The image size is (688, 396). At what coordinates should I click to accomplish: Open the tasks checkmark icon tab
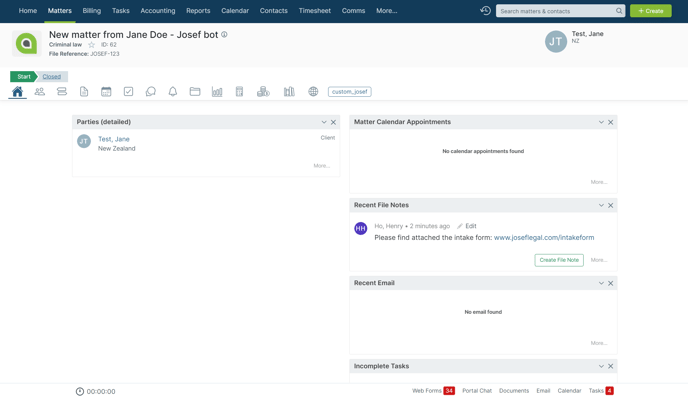[x=129, y=92]
